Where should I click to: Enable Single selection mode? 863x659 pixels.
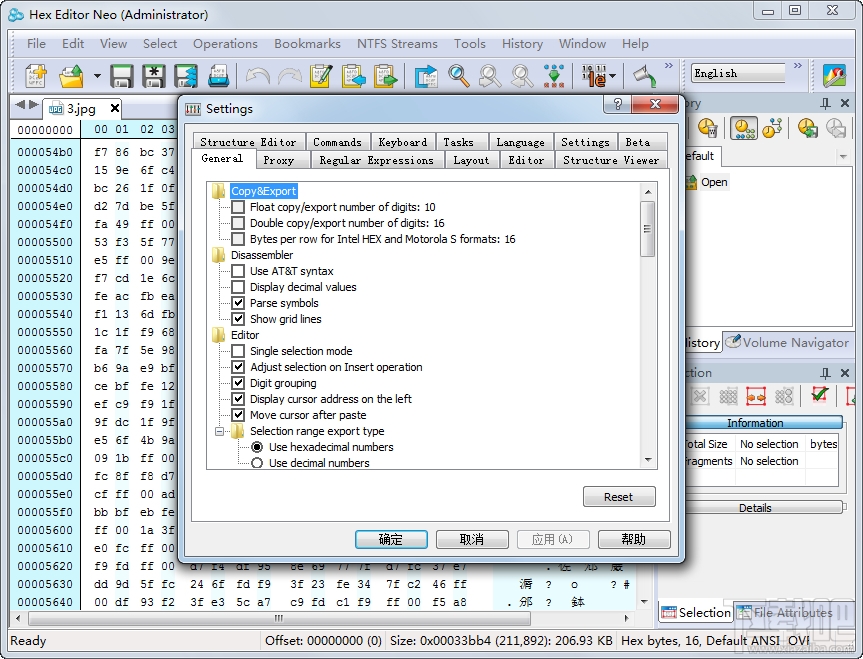coord(238,351)
